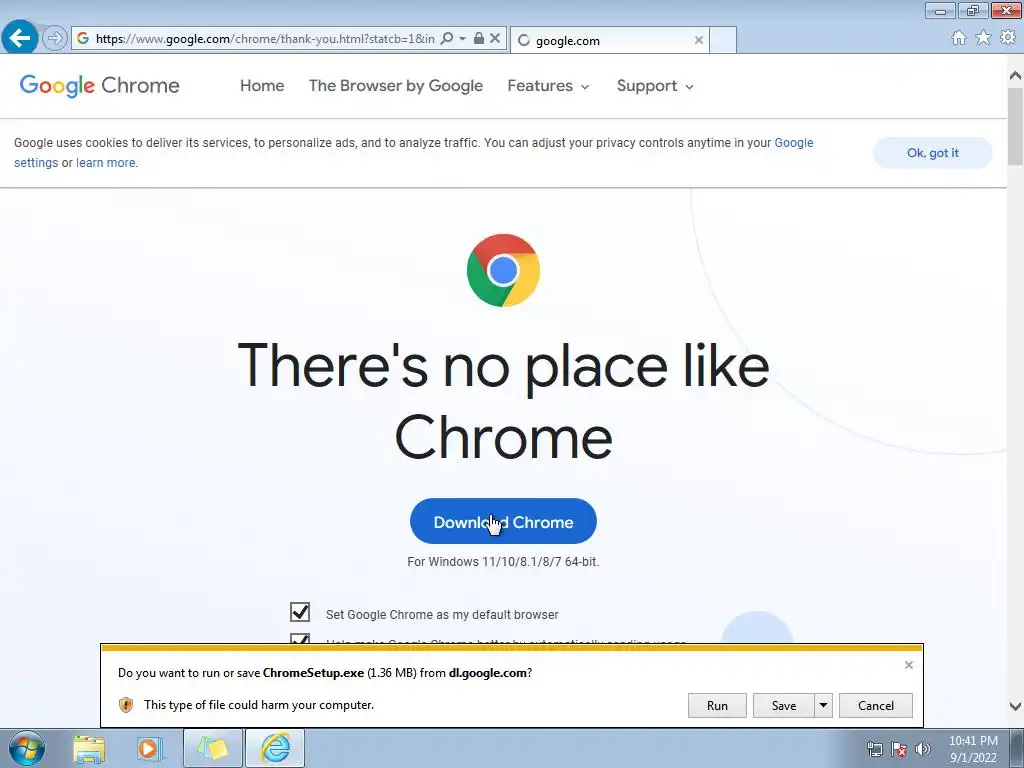Click the IE forward arrow button
This screenshot has width=1024, height=768.
point(55,39)
